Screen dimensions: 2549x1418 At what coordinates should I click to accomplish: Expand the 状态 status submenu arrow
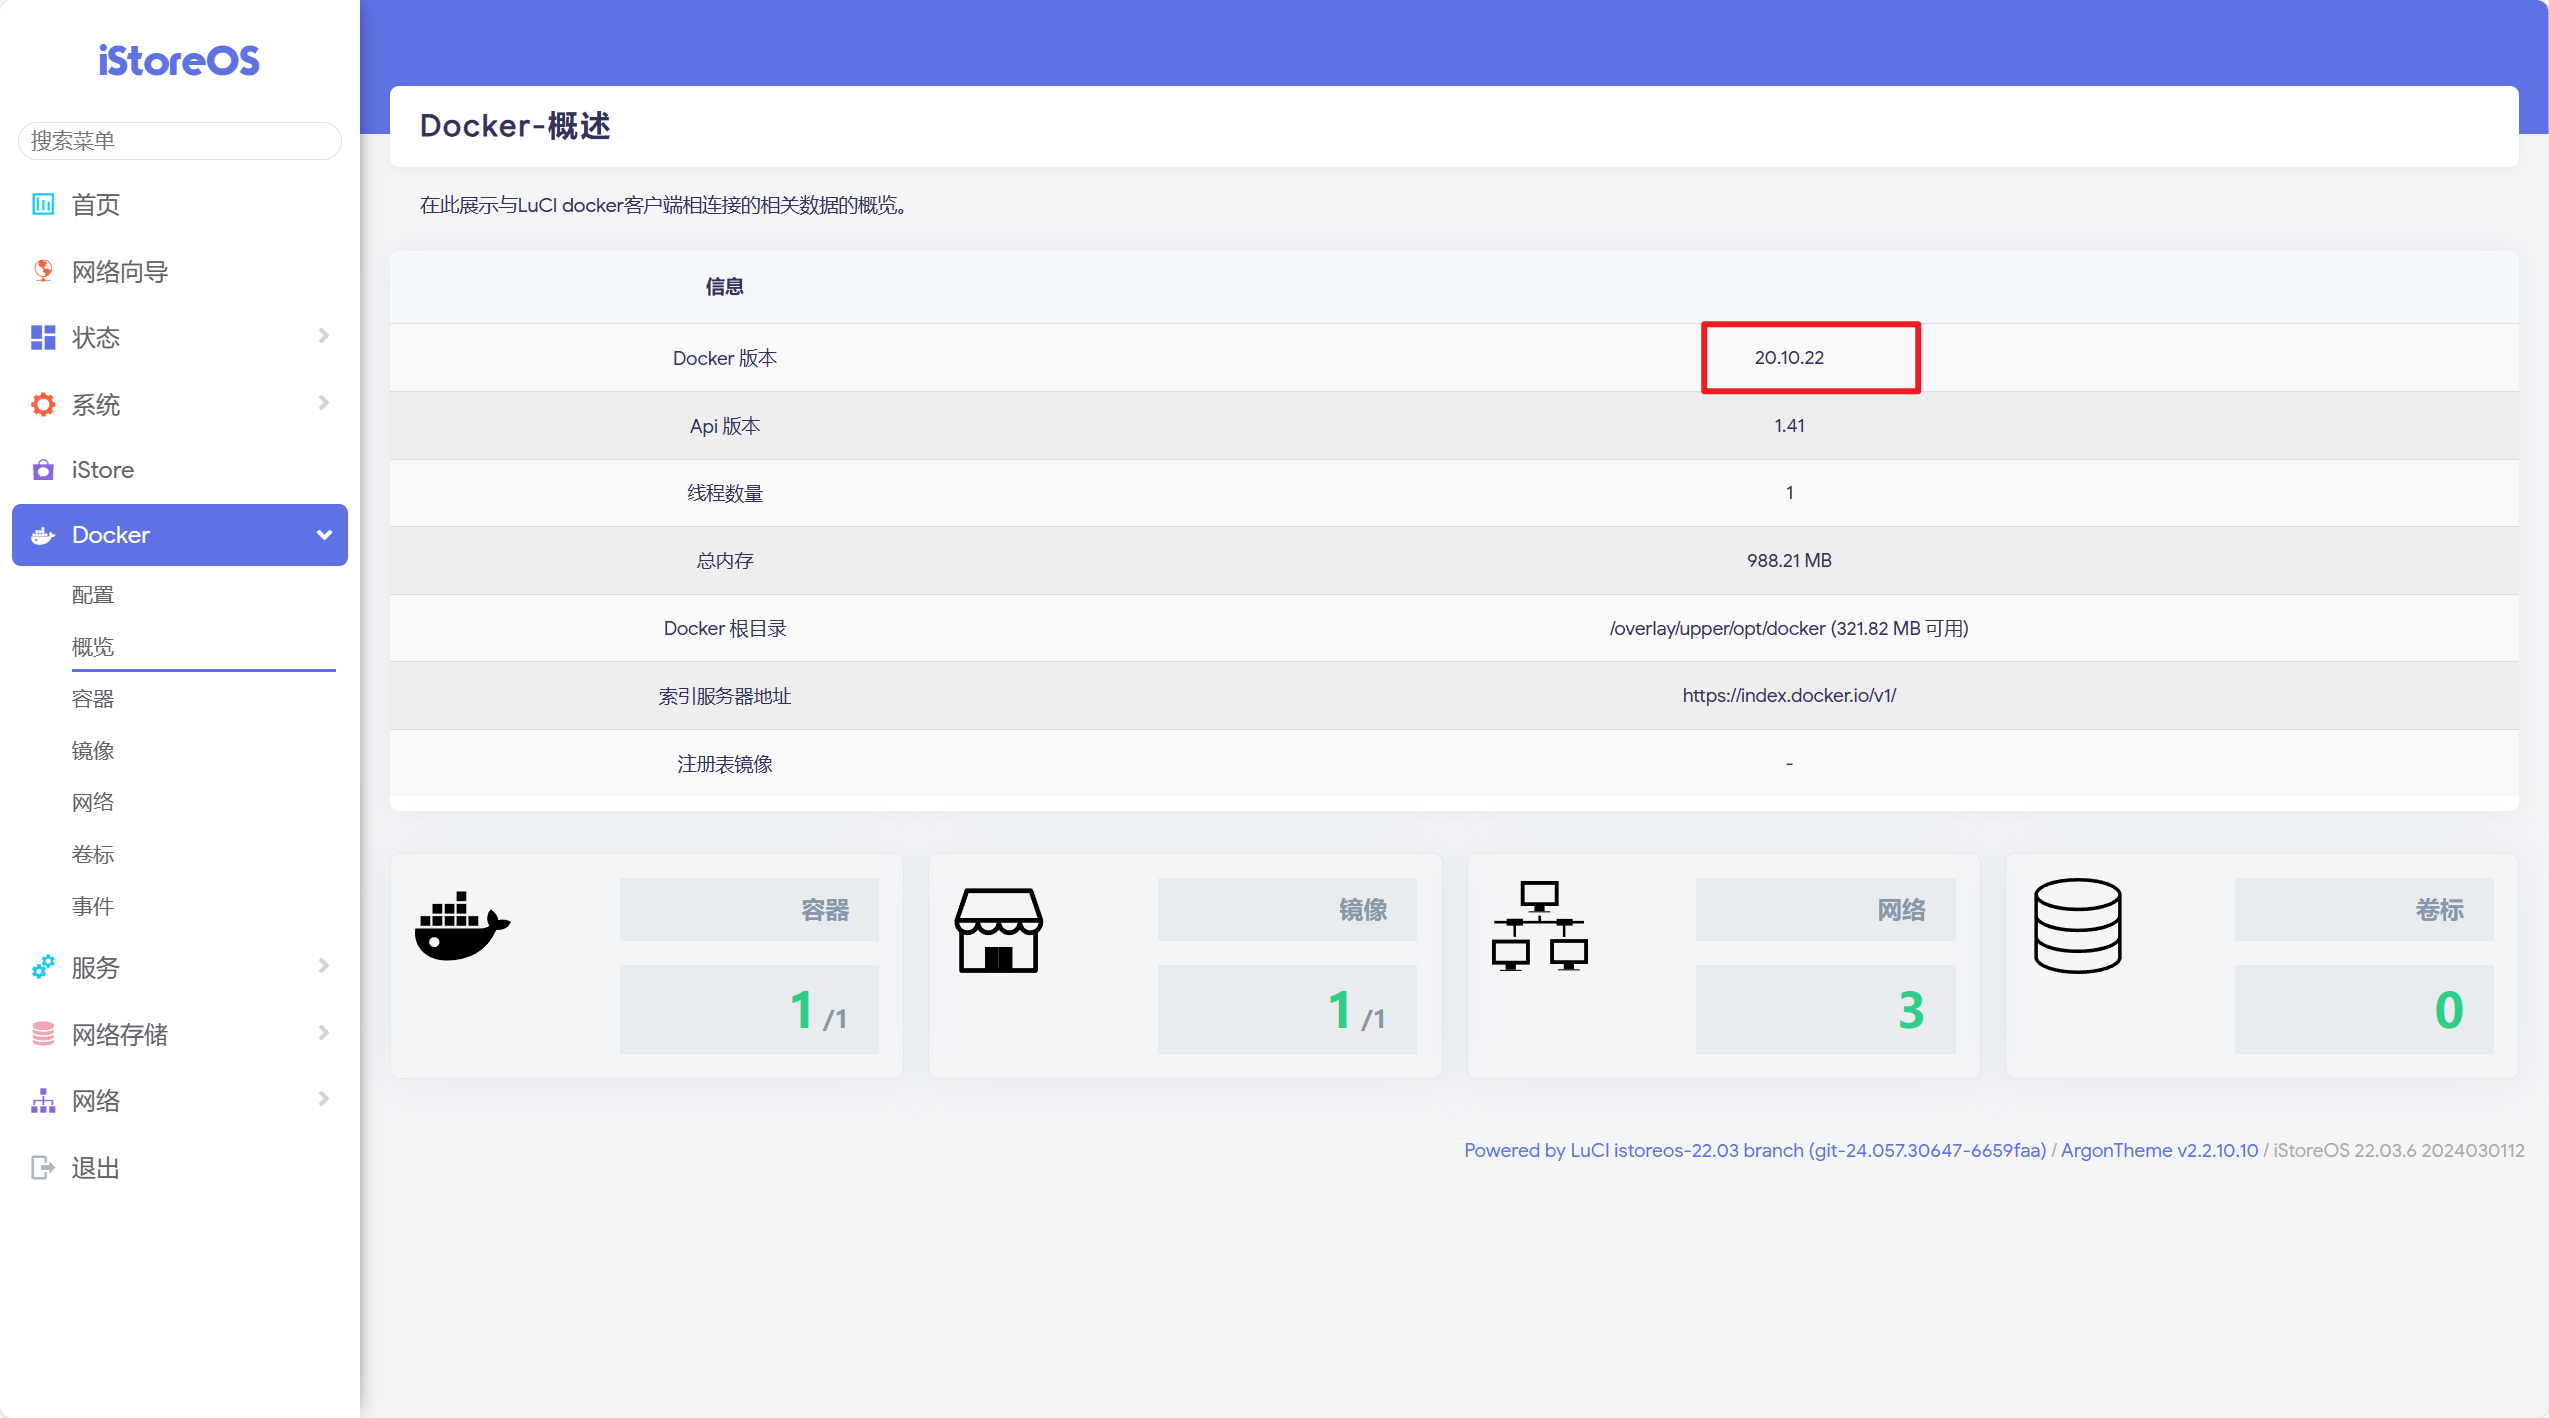[323, 336]
